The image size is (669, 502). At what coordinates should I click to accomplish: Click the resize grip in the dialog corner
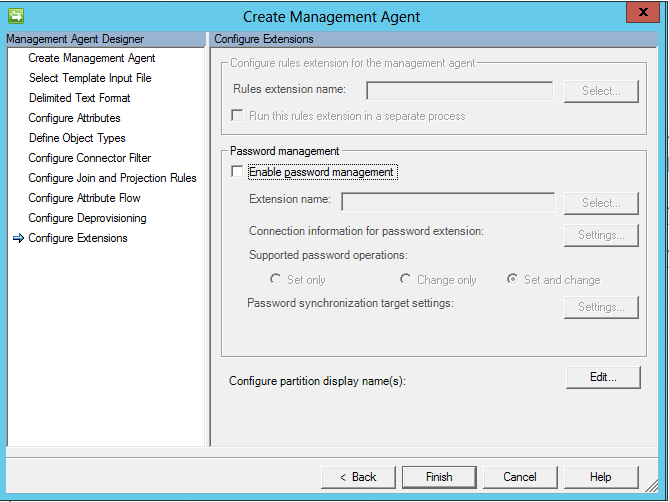(652, 485)
